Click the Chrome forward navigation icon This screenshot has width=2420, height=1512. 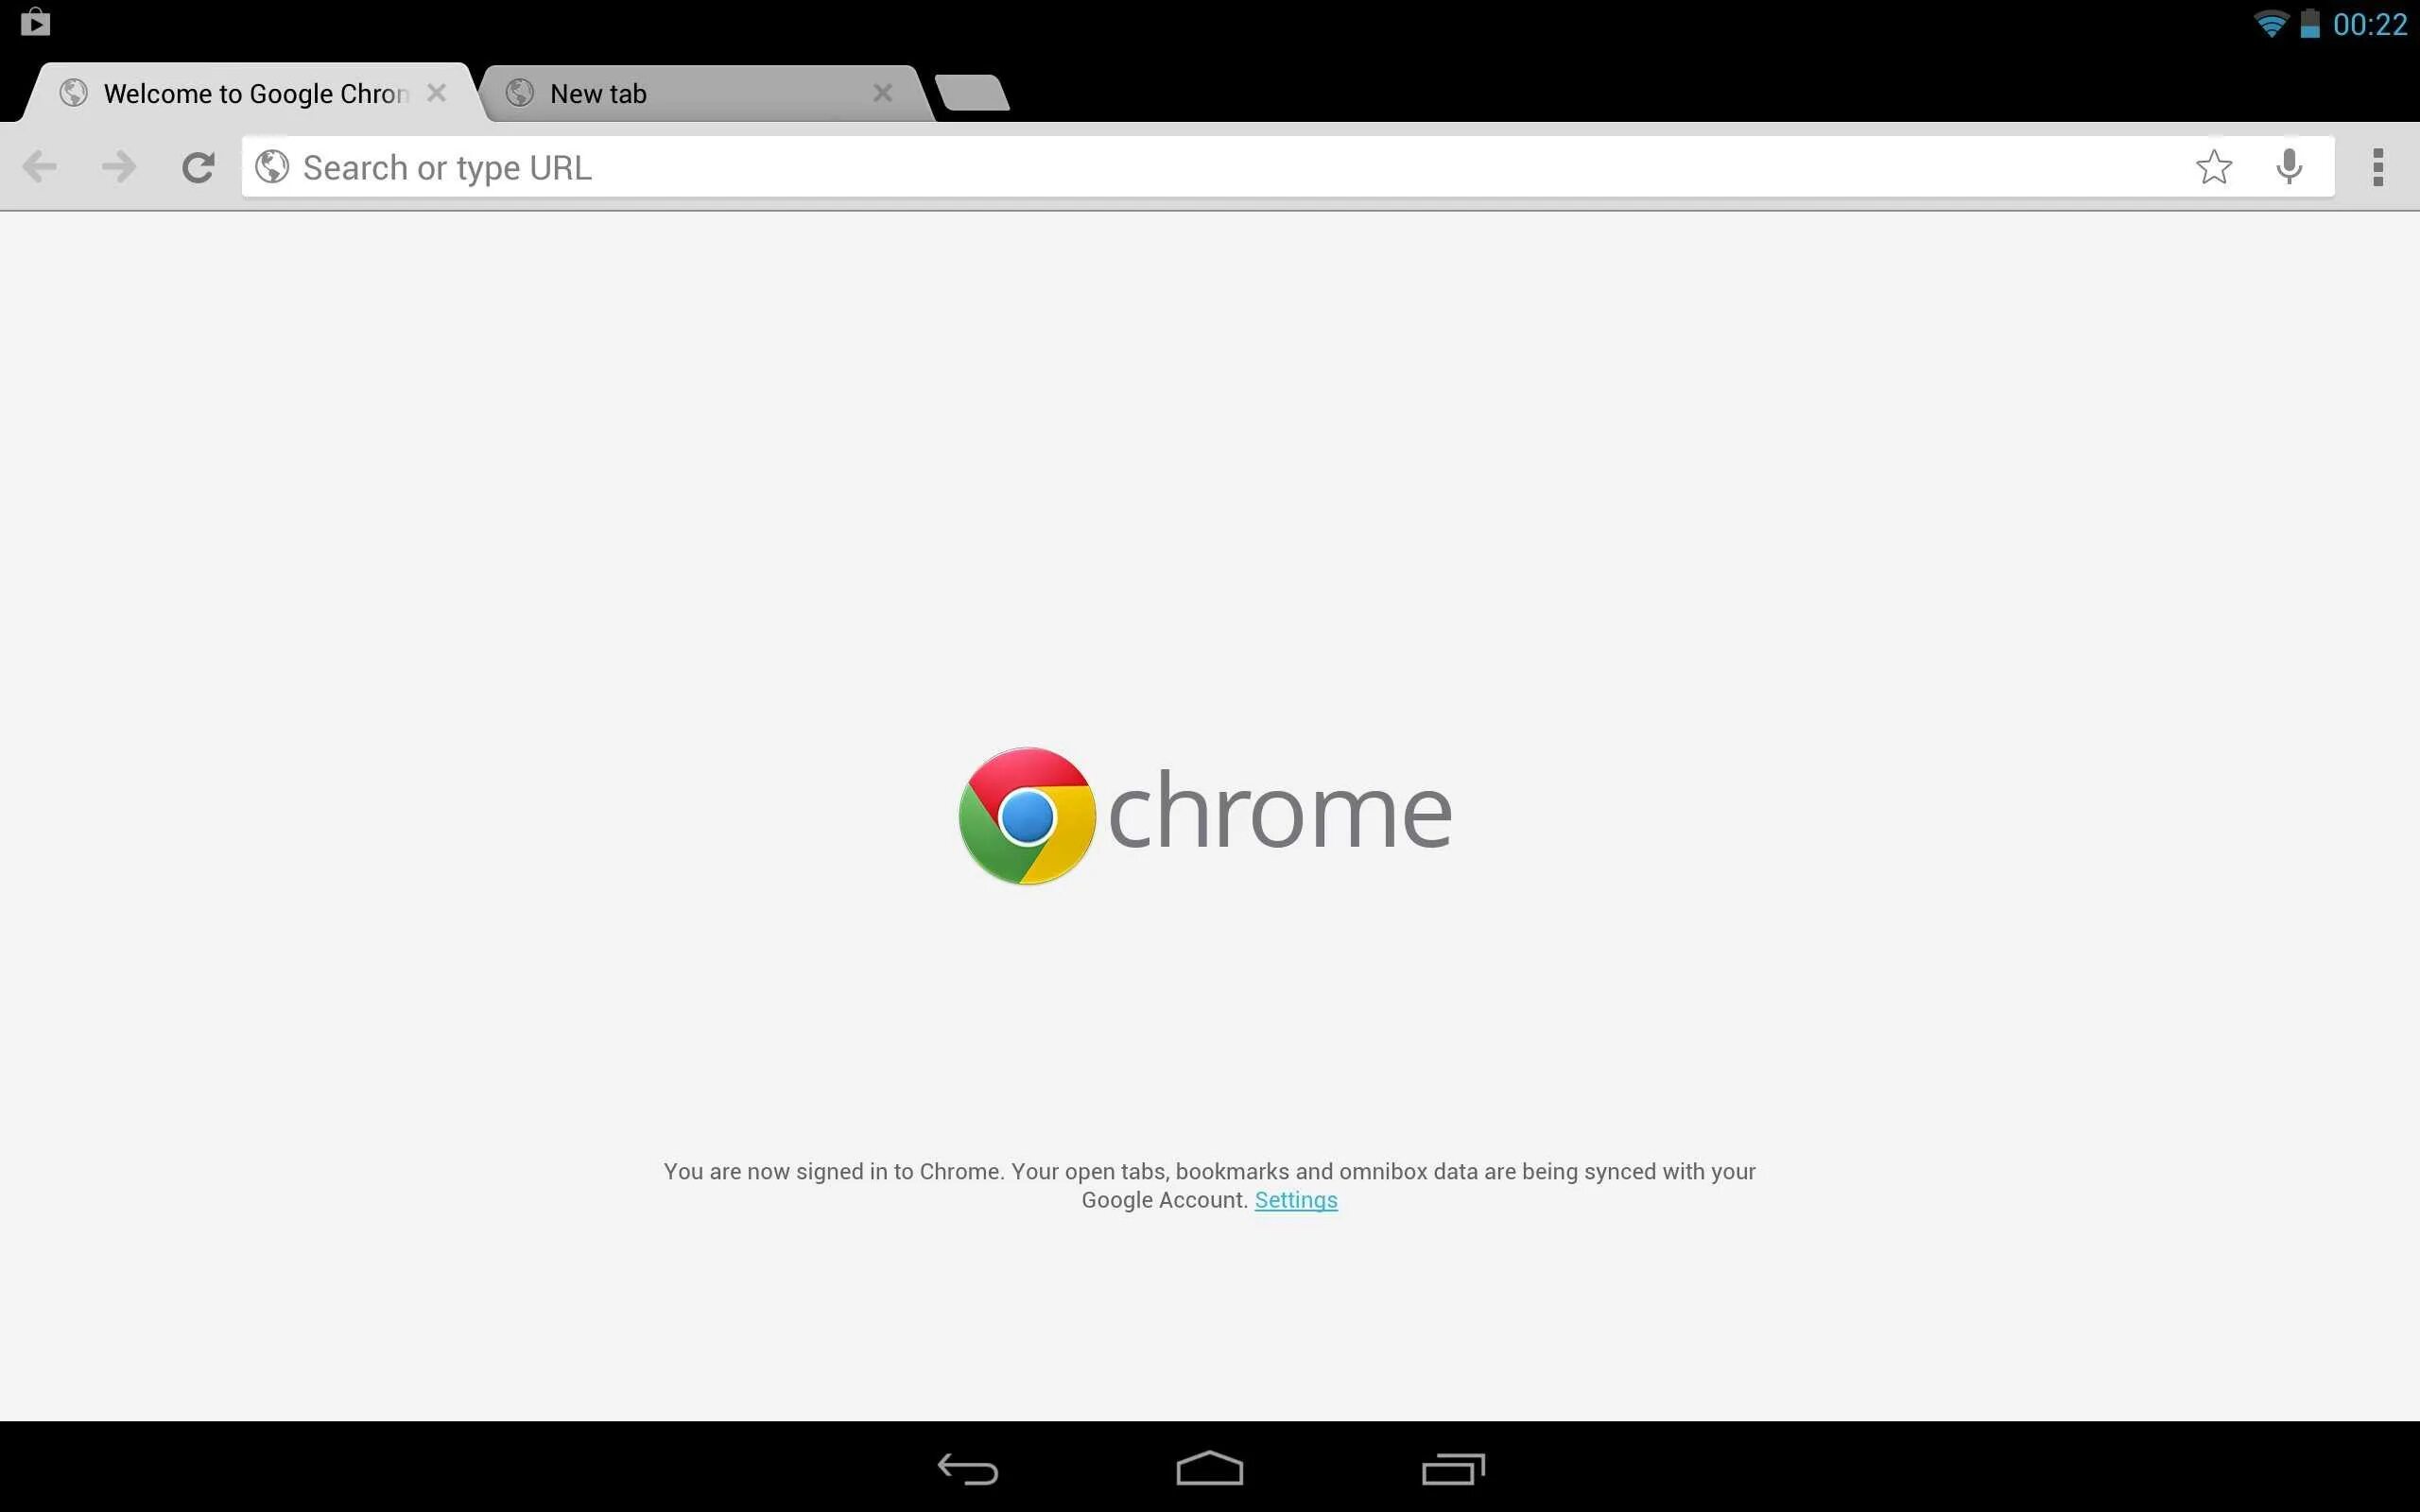click(116, 167)
